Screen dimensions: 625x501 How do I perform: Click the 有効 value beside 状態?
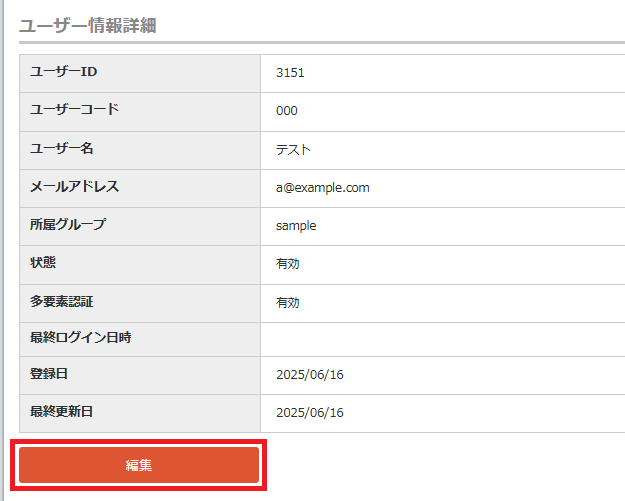coord(288,264)
